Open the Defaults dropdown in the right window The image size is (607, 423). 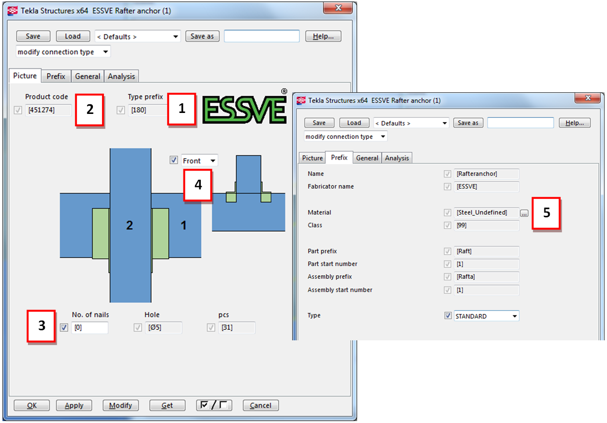pos(411,123)
